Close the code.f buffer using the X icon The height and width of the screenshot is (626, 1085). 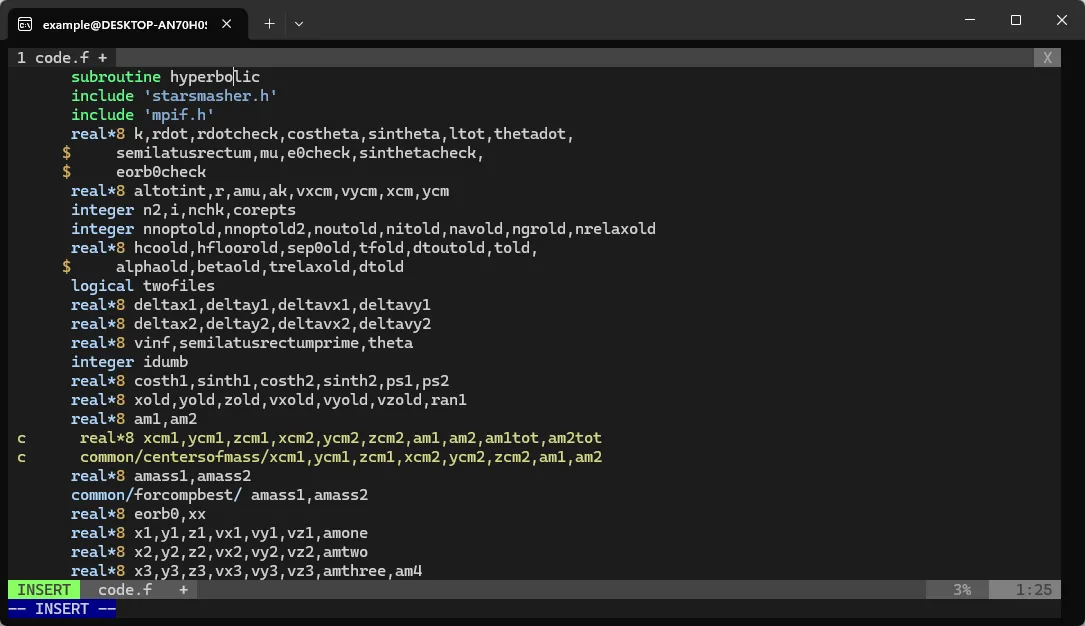tap(1046, 57)
